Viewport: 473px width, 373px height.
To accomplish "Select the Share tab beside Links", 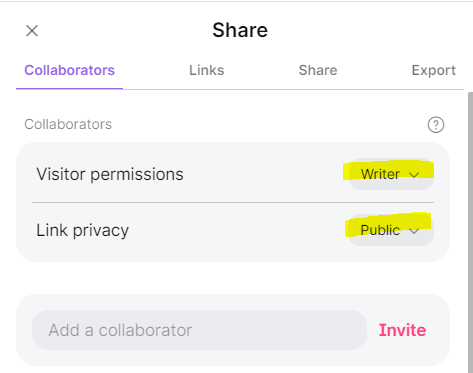I will click(x=318, y=70).
